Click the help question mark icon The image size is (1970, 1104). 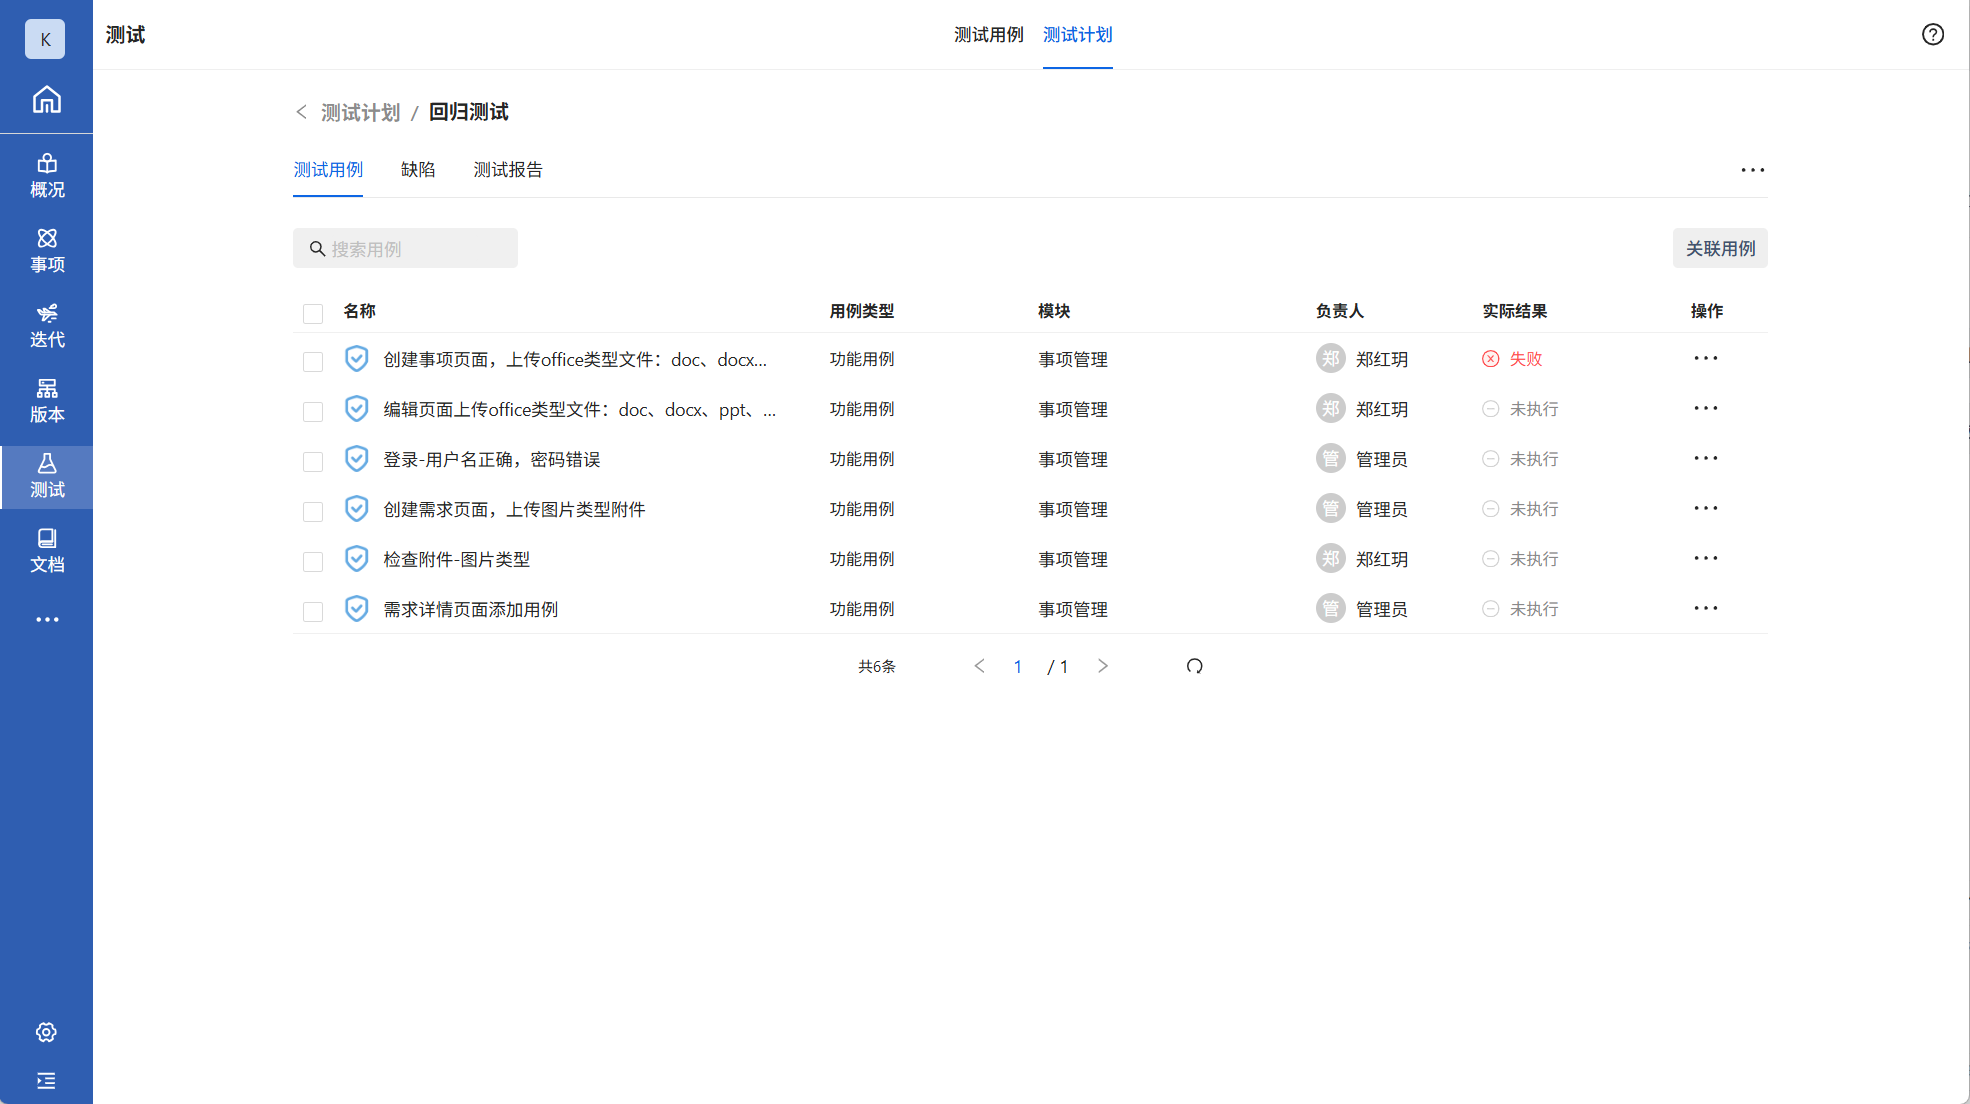1932,35
